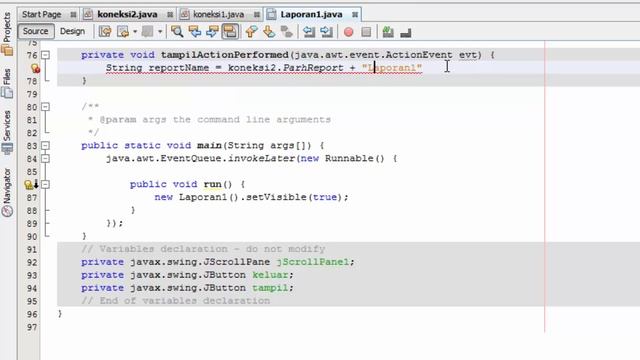Click on new Runnable() text
Viewport: 640px width, 360px height.
pyautogui.click(x=342, y=158)
